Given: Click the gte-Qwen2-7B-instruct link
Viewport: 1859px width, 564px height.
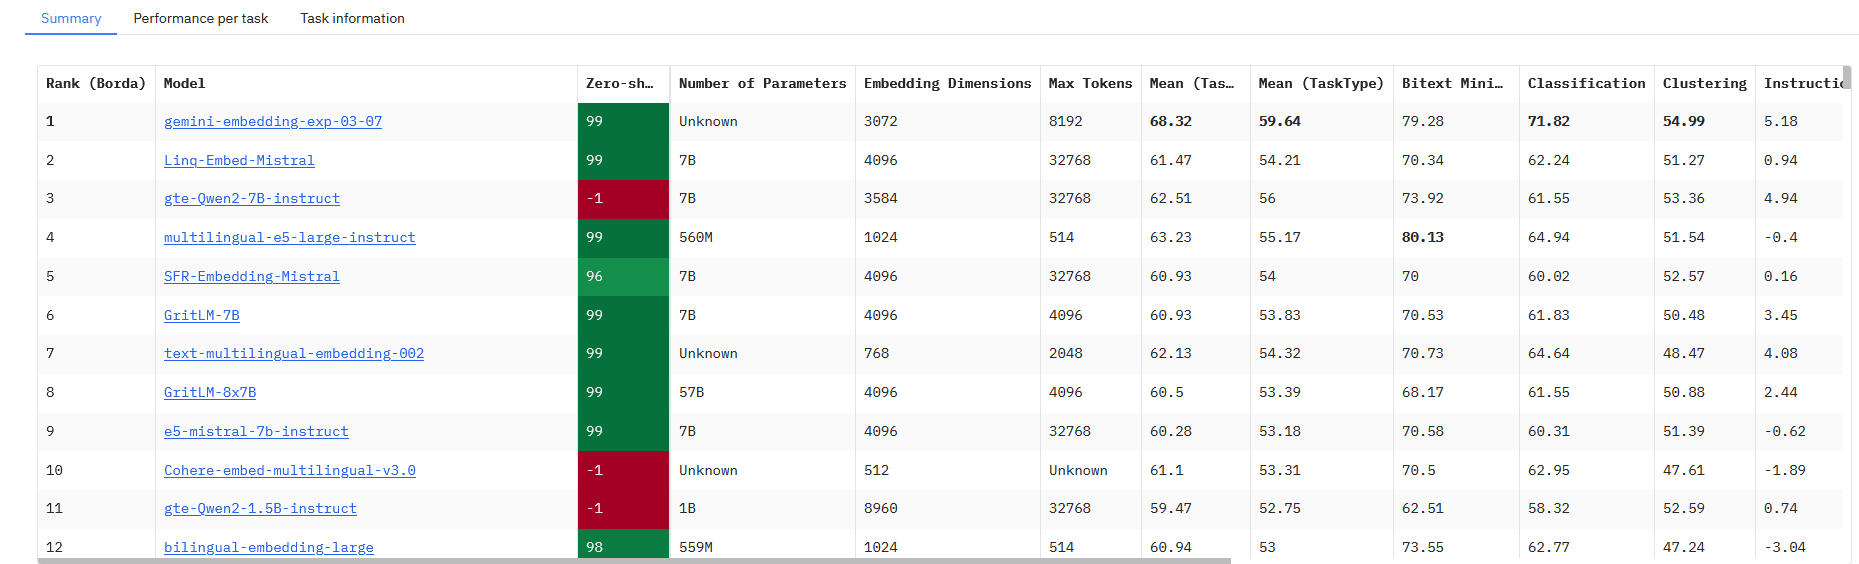Looking at the screenshot, I should tap(252, 199).
